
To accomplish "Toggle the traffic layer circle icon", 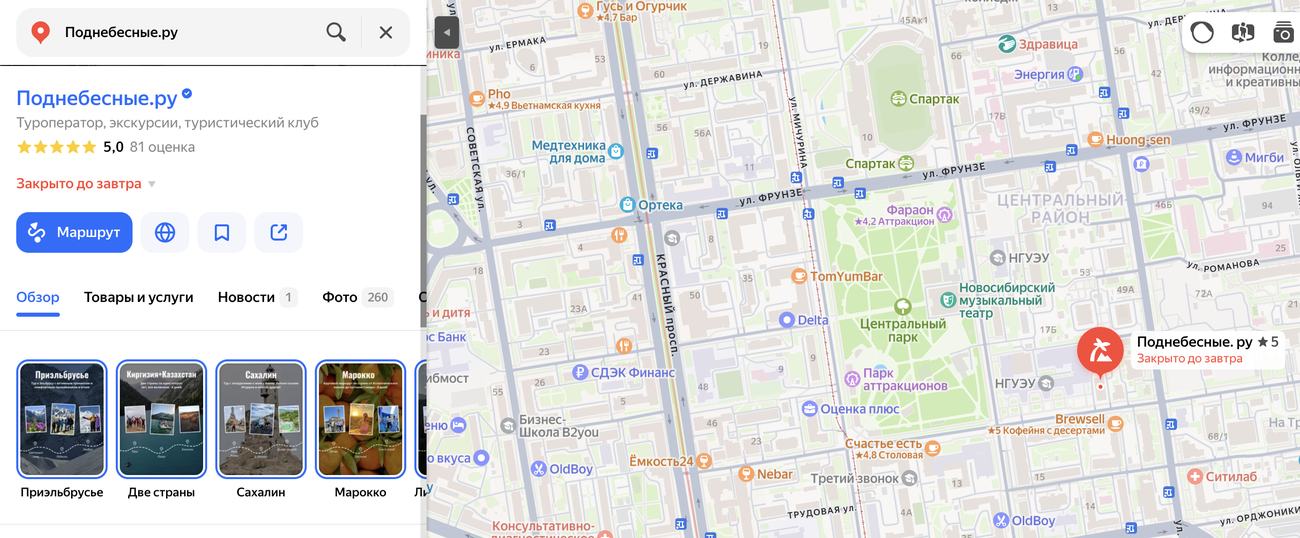I will pos(1202,32).
